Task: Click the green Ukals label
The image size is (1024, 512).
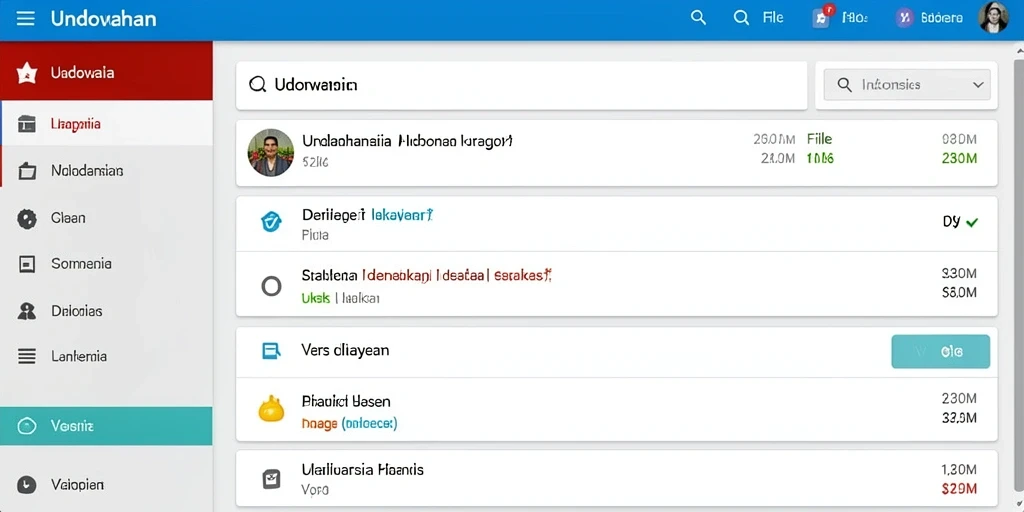Action: coord(316,298)
